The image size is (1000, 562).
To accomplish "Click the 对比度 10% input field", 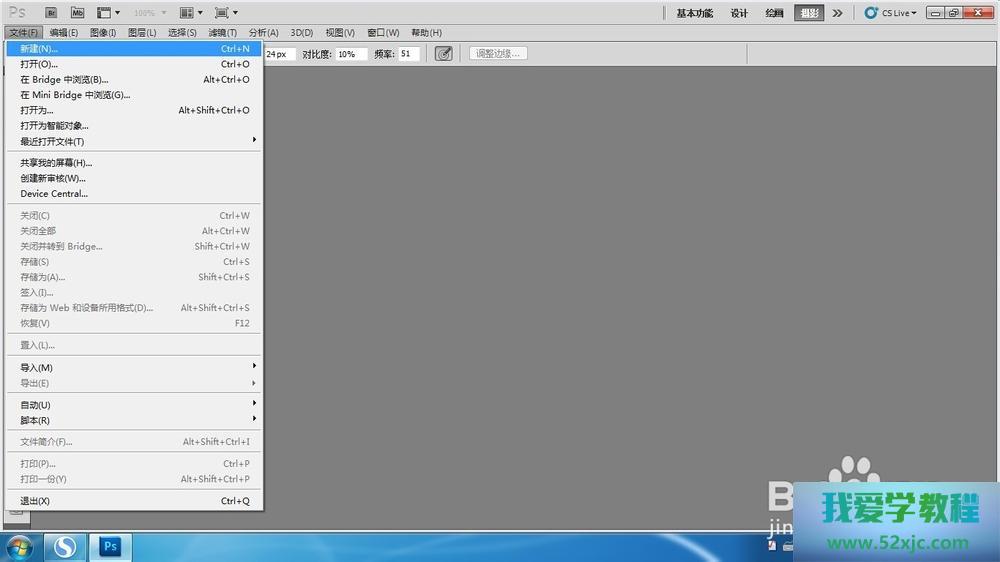I will (x=351, y=54).
